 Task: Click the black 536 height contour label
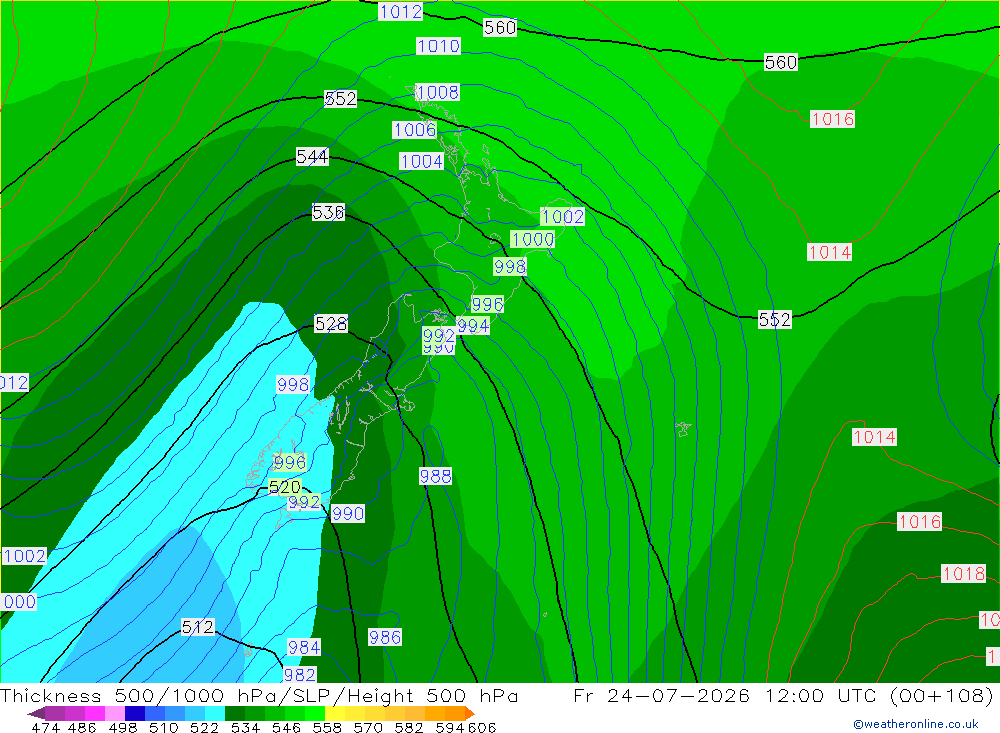pos(328,212)
